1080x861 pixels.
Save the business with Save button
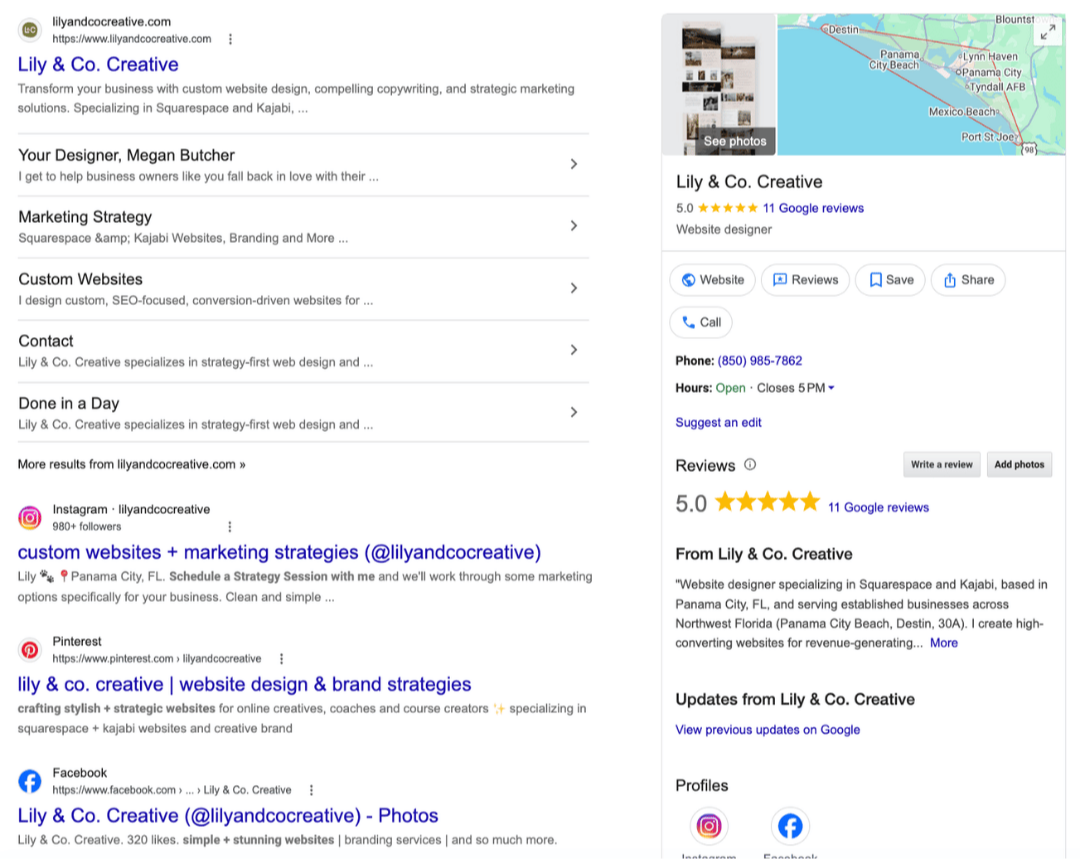(891, 280)
